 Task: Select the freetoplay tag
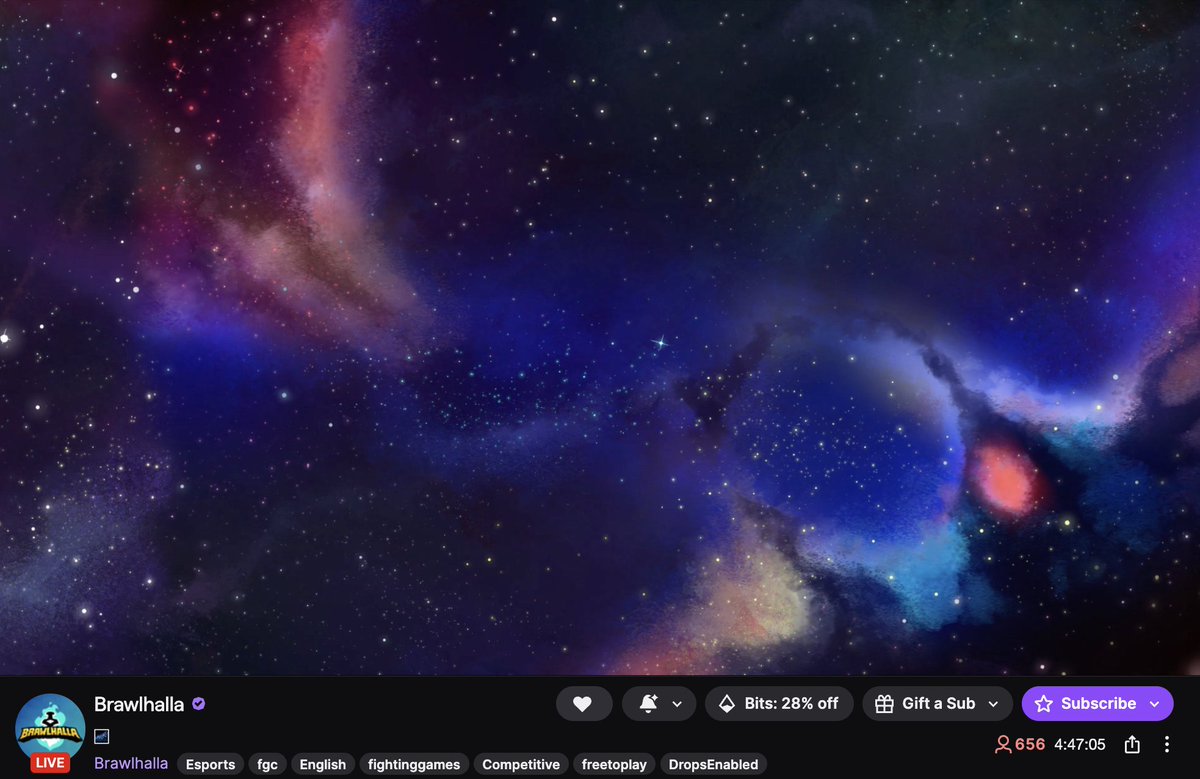tap(614, 765)
